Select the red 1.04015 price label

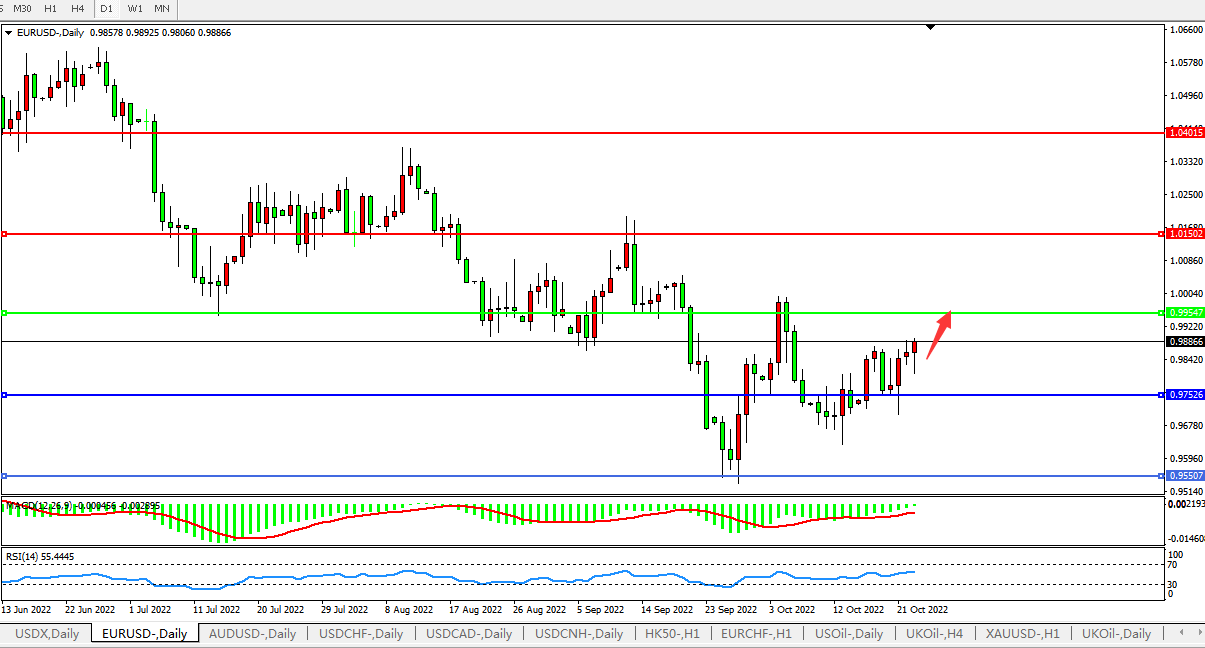[1186, 132]
